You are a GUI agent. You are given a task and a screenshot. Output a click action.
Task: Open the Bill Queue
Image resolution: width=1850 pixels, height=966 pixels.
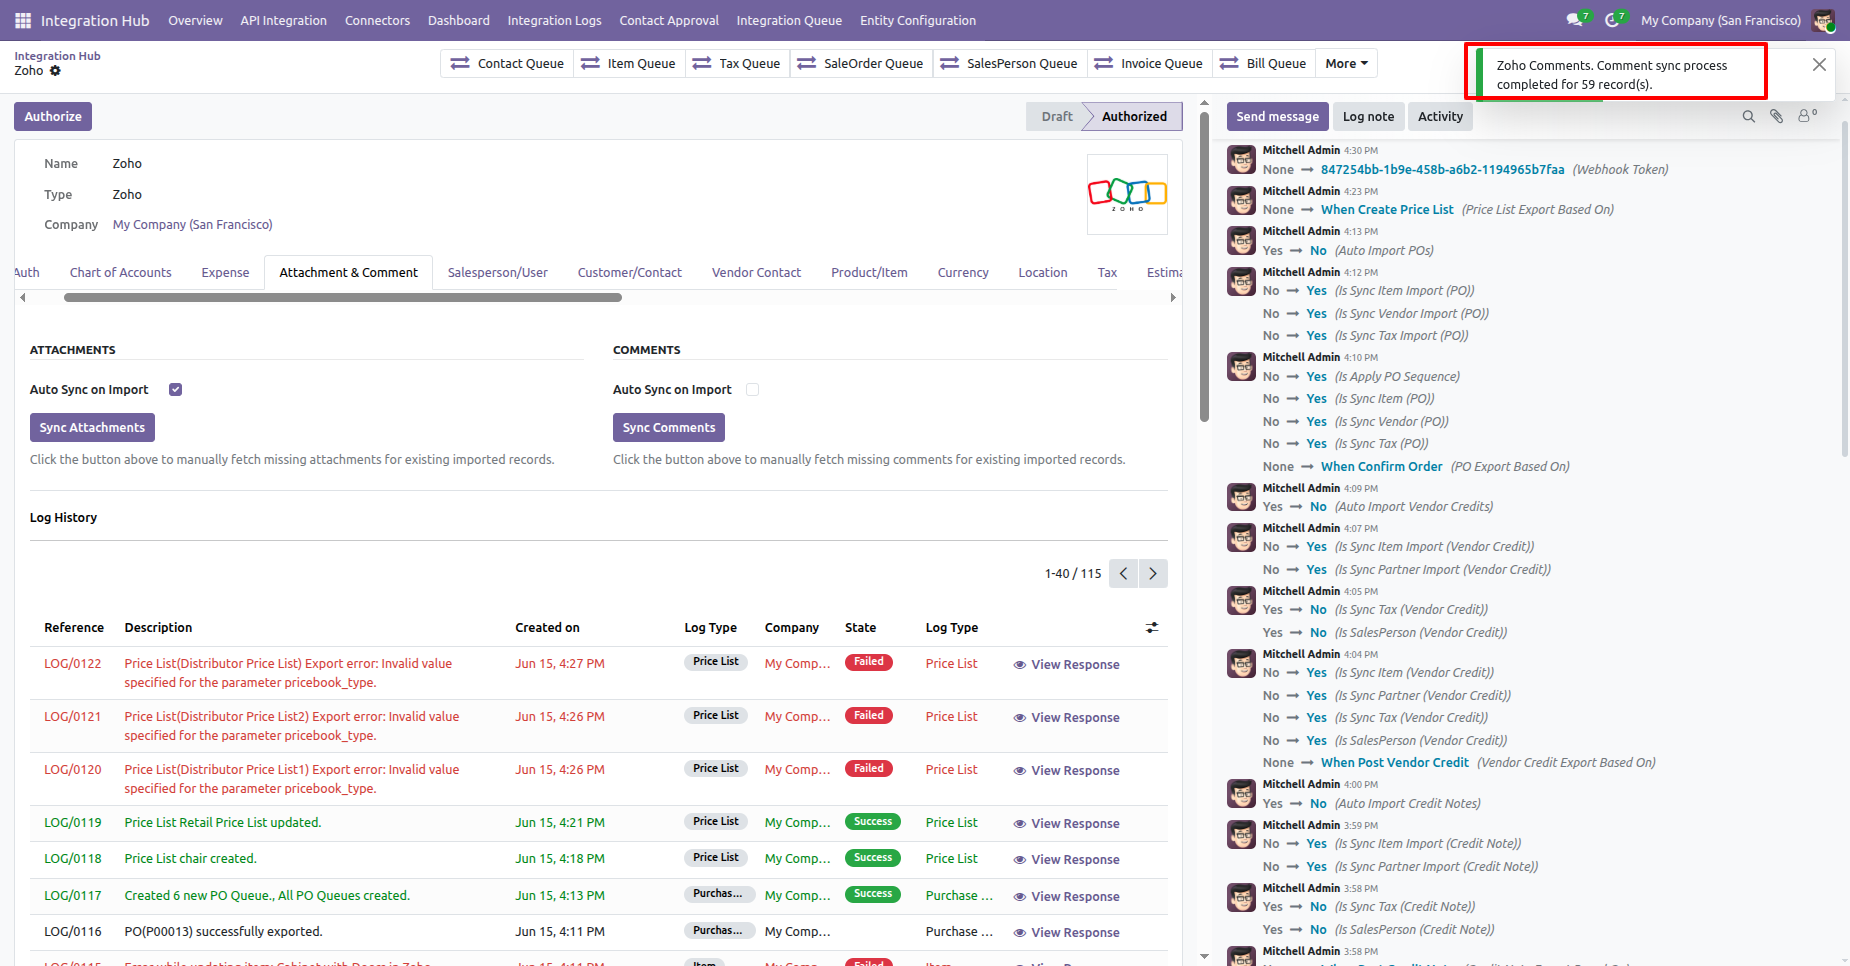(1263, 63)
